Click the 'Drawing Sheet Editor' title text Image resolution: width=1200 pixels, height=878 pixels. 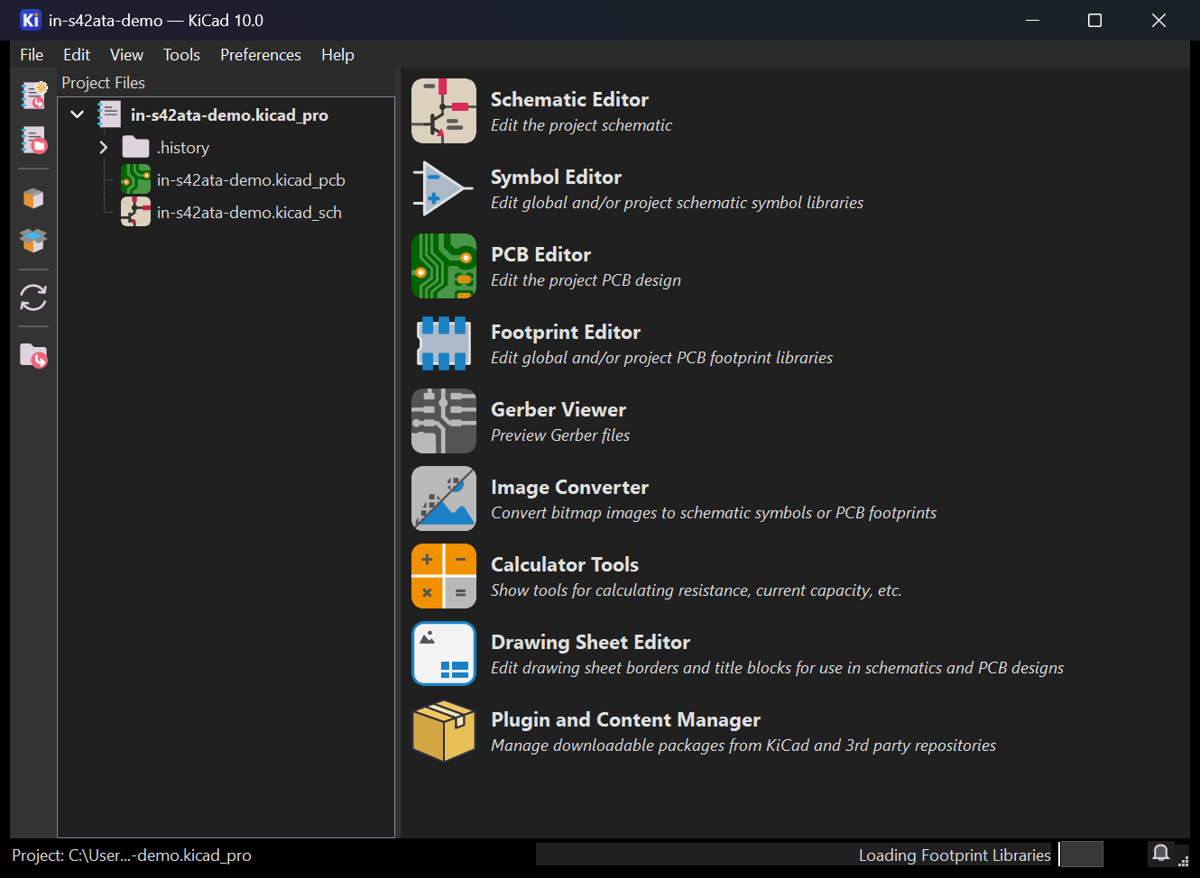(591, 642)
